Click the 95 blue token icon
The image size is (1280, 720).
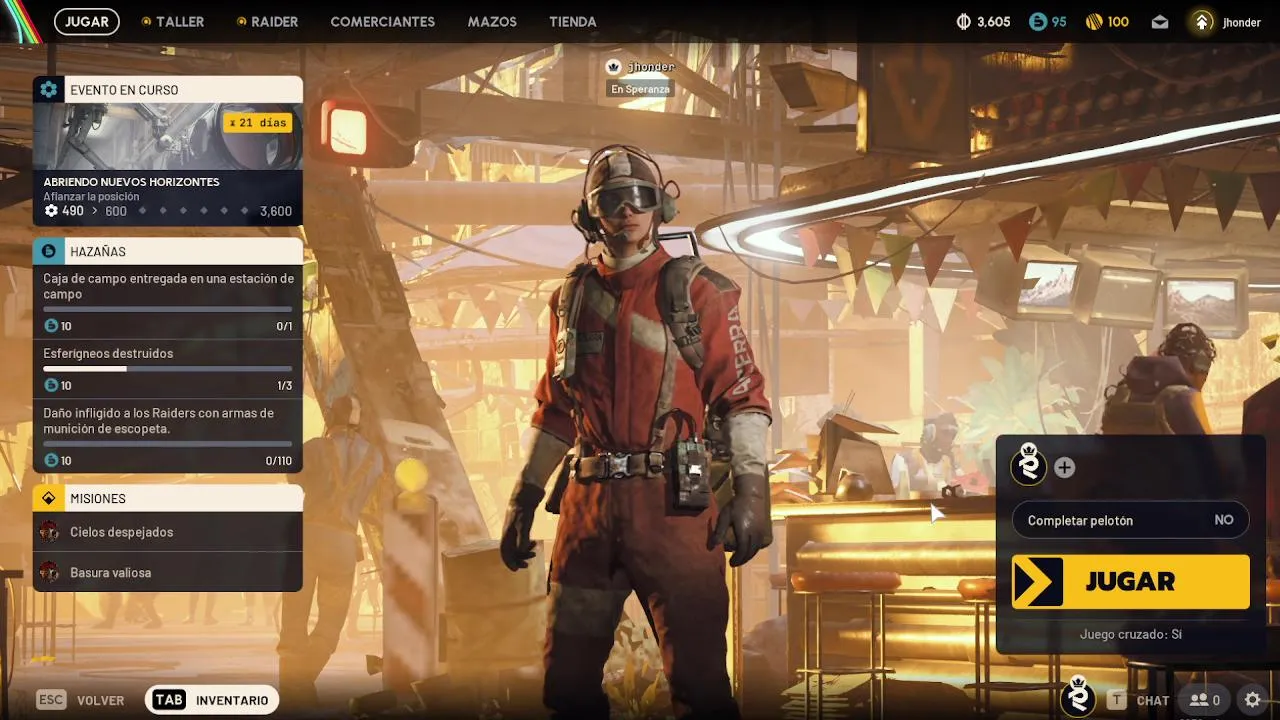click(1038, 22)
